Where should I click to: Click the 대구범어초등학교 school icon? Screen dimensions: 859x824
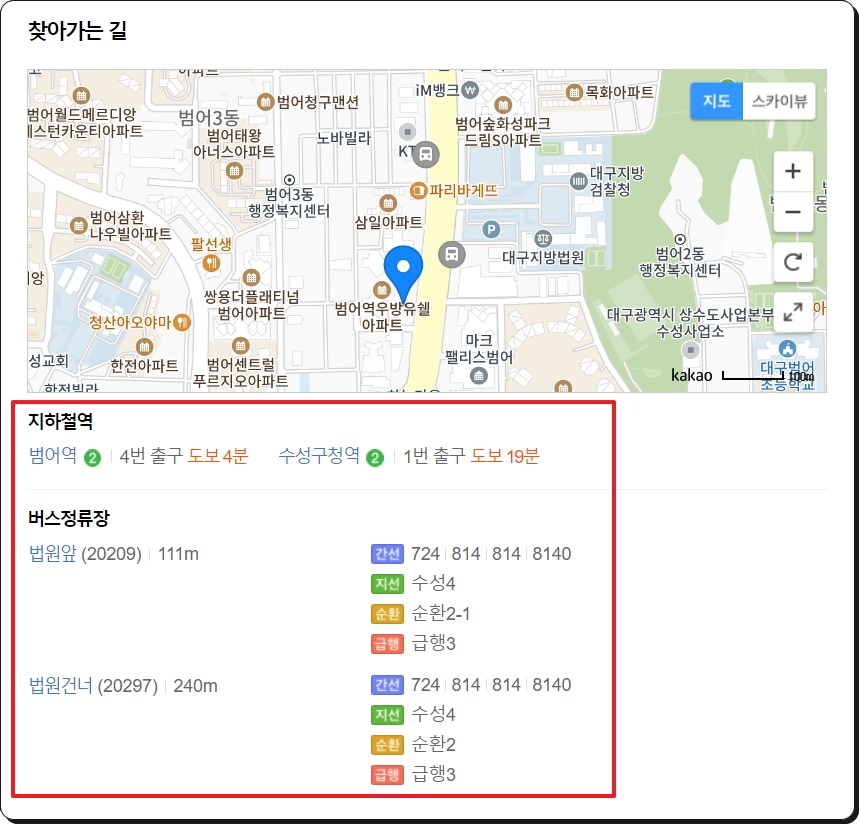(787, 348)
